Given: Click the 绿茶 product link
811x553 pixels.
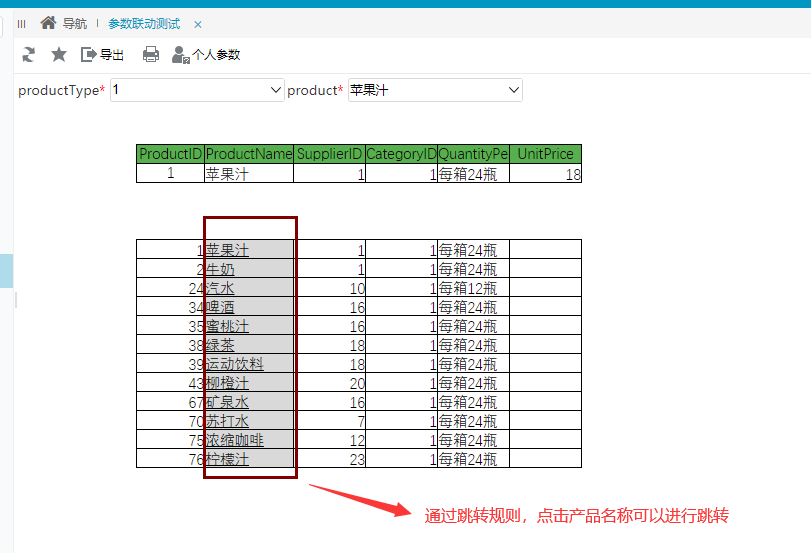Looking at the screenshot, I should (x=220, y=345).
